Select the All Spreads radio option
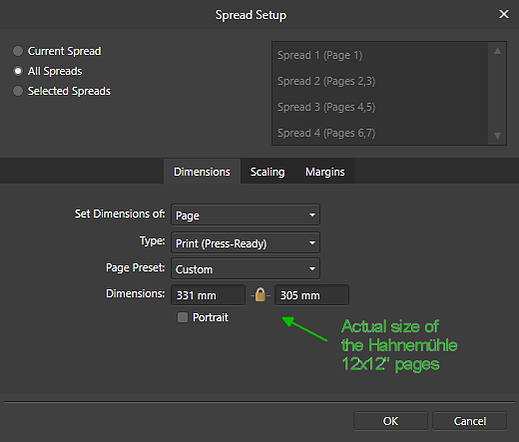This screenshot has width=519, height=442. [x=18, y=71]
